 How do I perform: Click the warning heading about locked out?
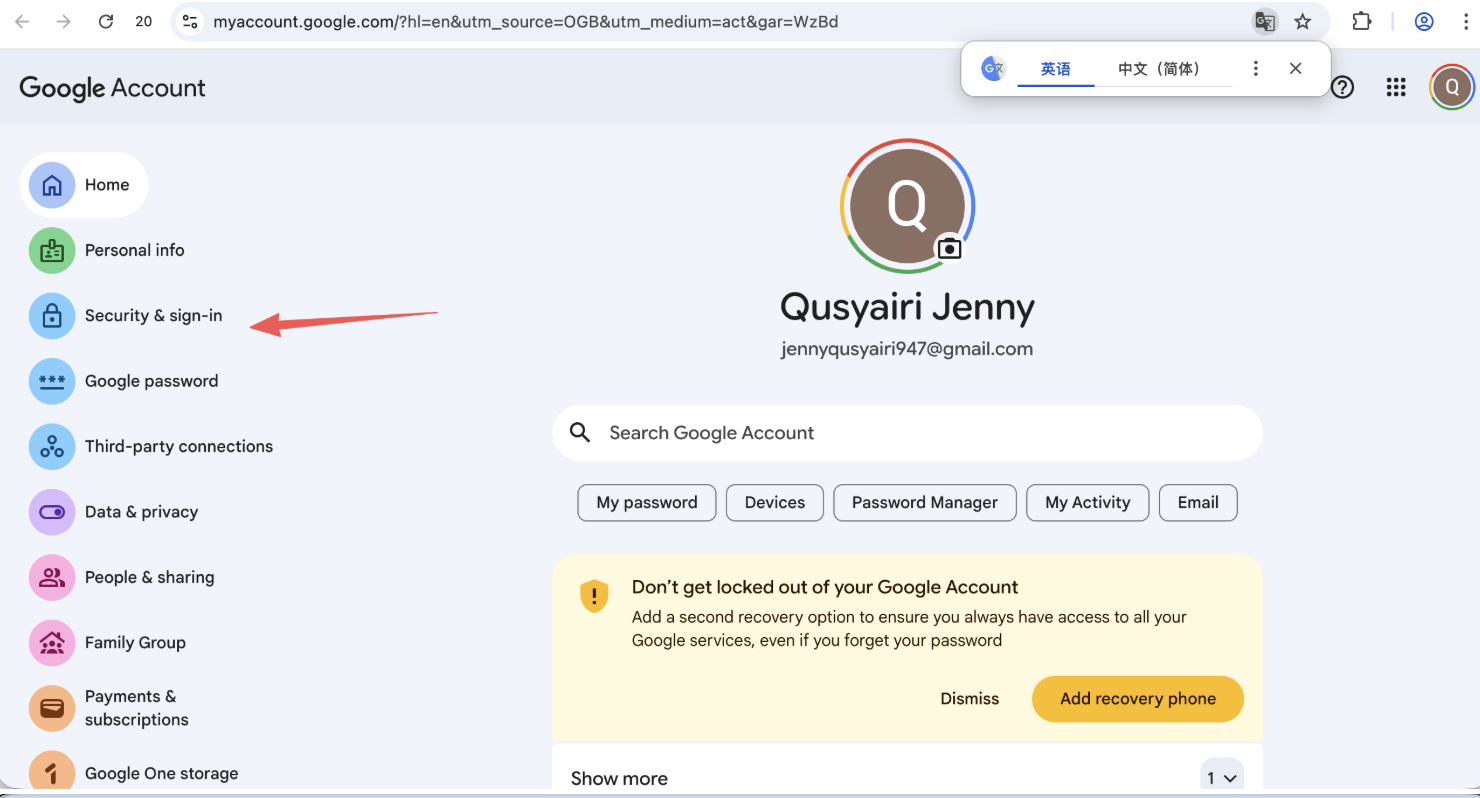point(825,587)
